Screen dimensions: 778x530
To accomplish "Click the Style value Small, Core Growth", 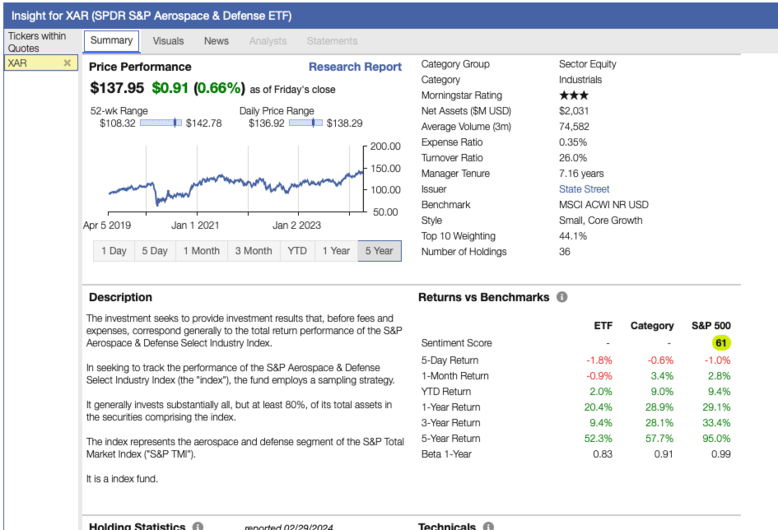I will coord(601,220).
